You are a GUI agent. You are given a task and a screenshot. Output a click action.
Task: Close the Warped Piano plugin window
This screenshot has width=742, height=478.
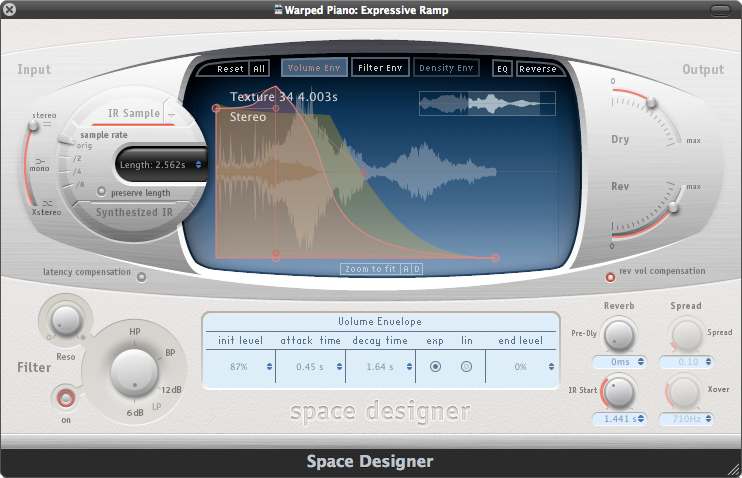(x=9, y=9)
